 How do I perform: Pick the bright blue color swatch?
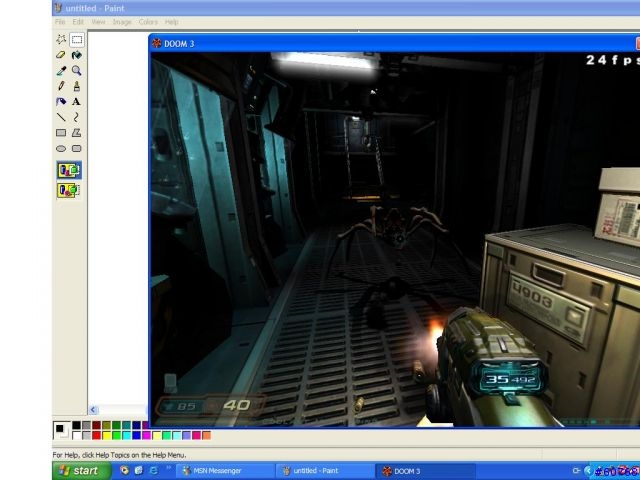click(x=136, y=435)
